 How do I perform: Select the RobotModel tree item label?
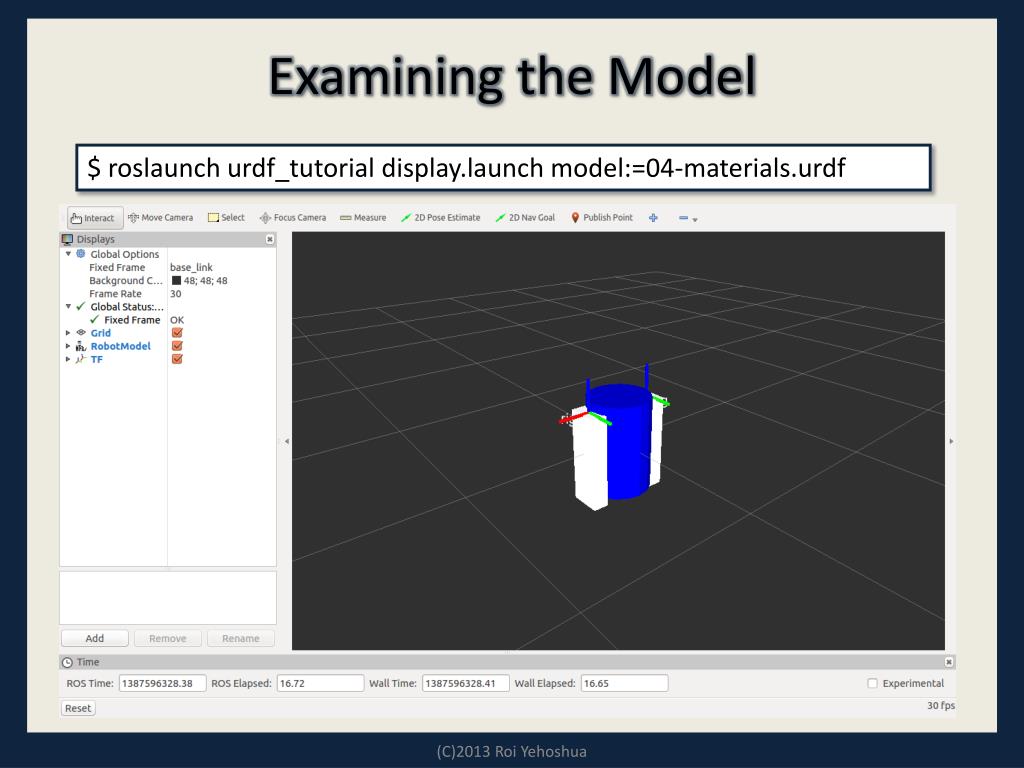click(121, 346)
